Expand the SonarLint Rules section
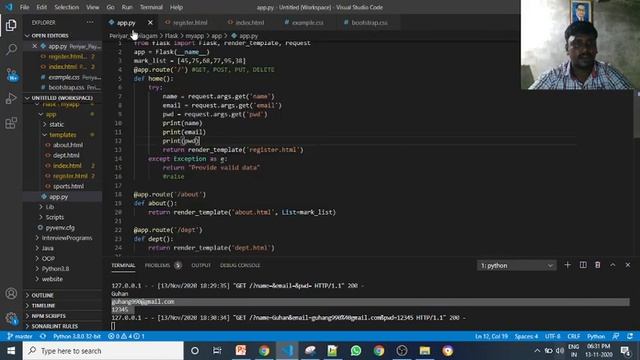 click(x=54, y=326)
